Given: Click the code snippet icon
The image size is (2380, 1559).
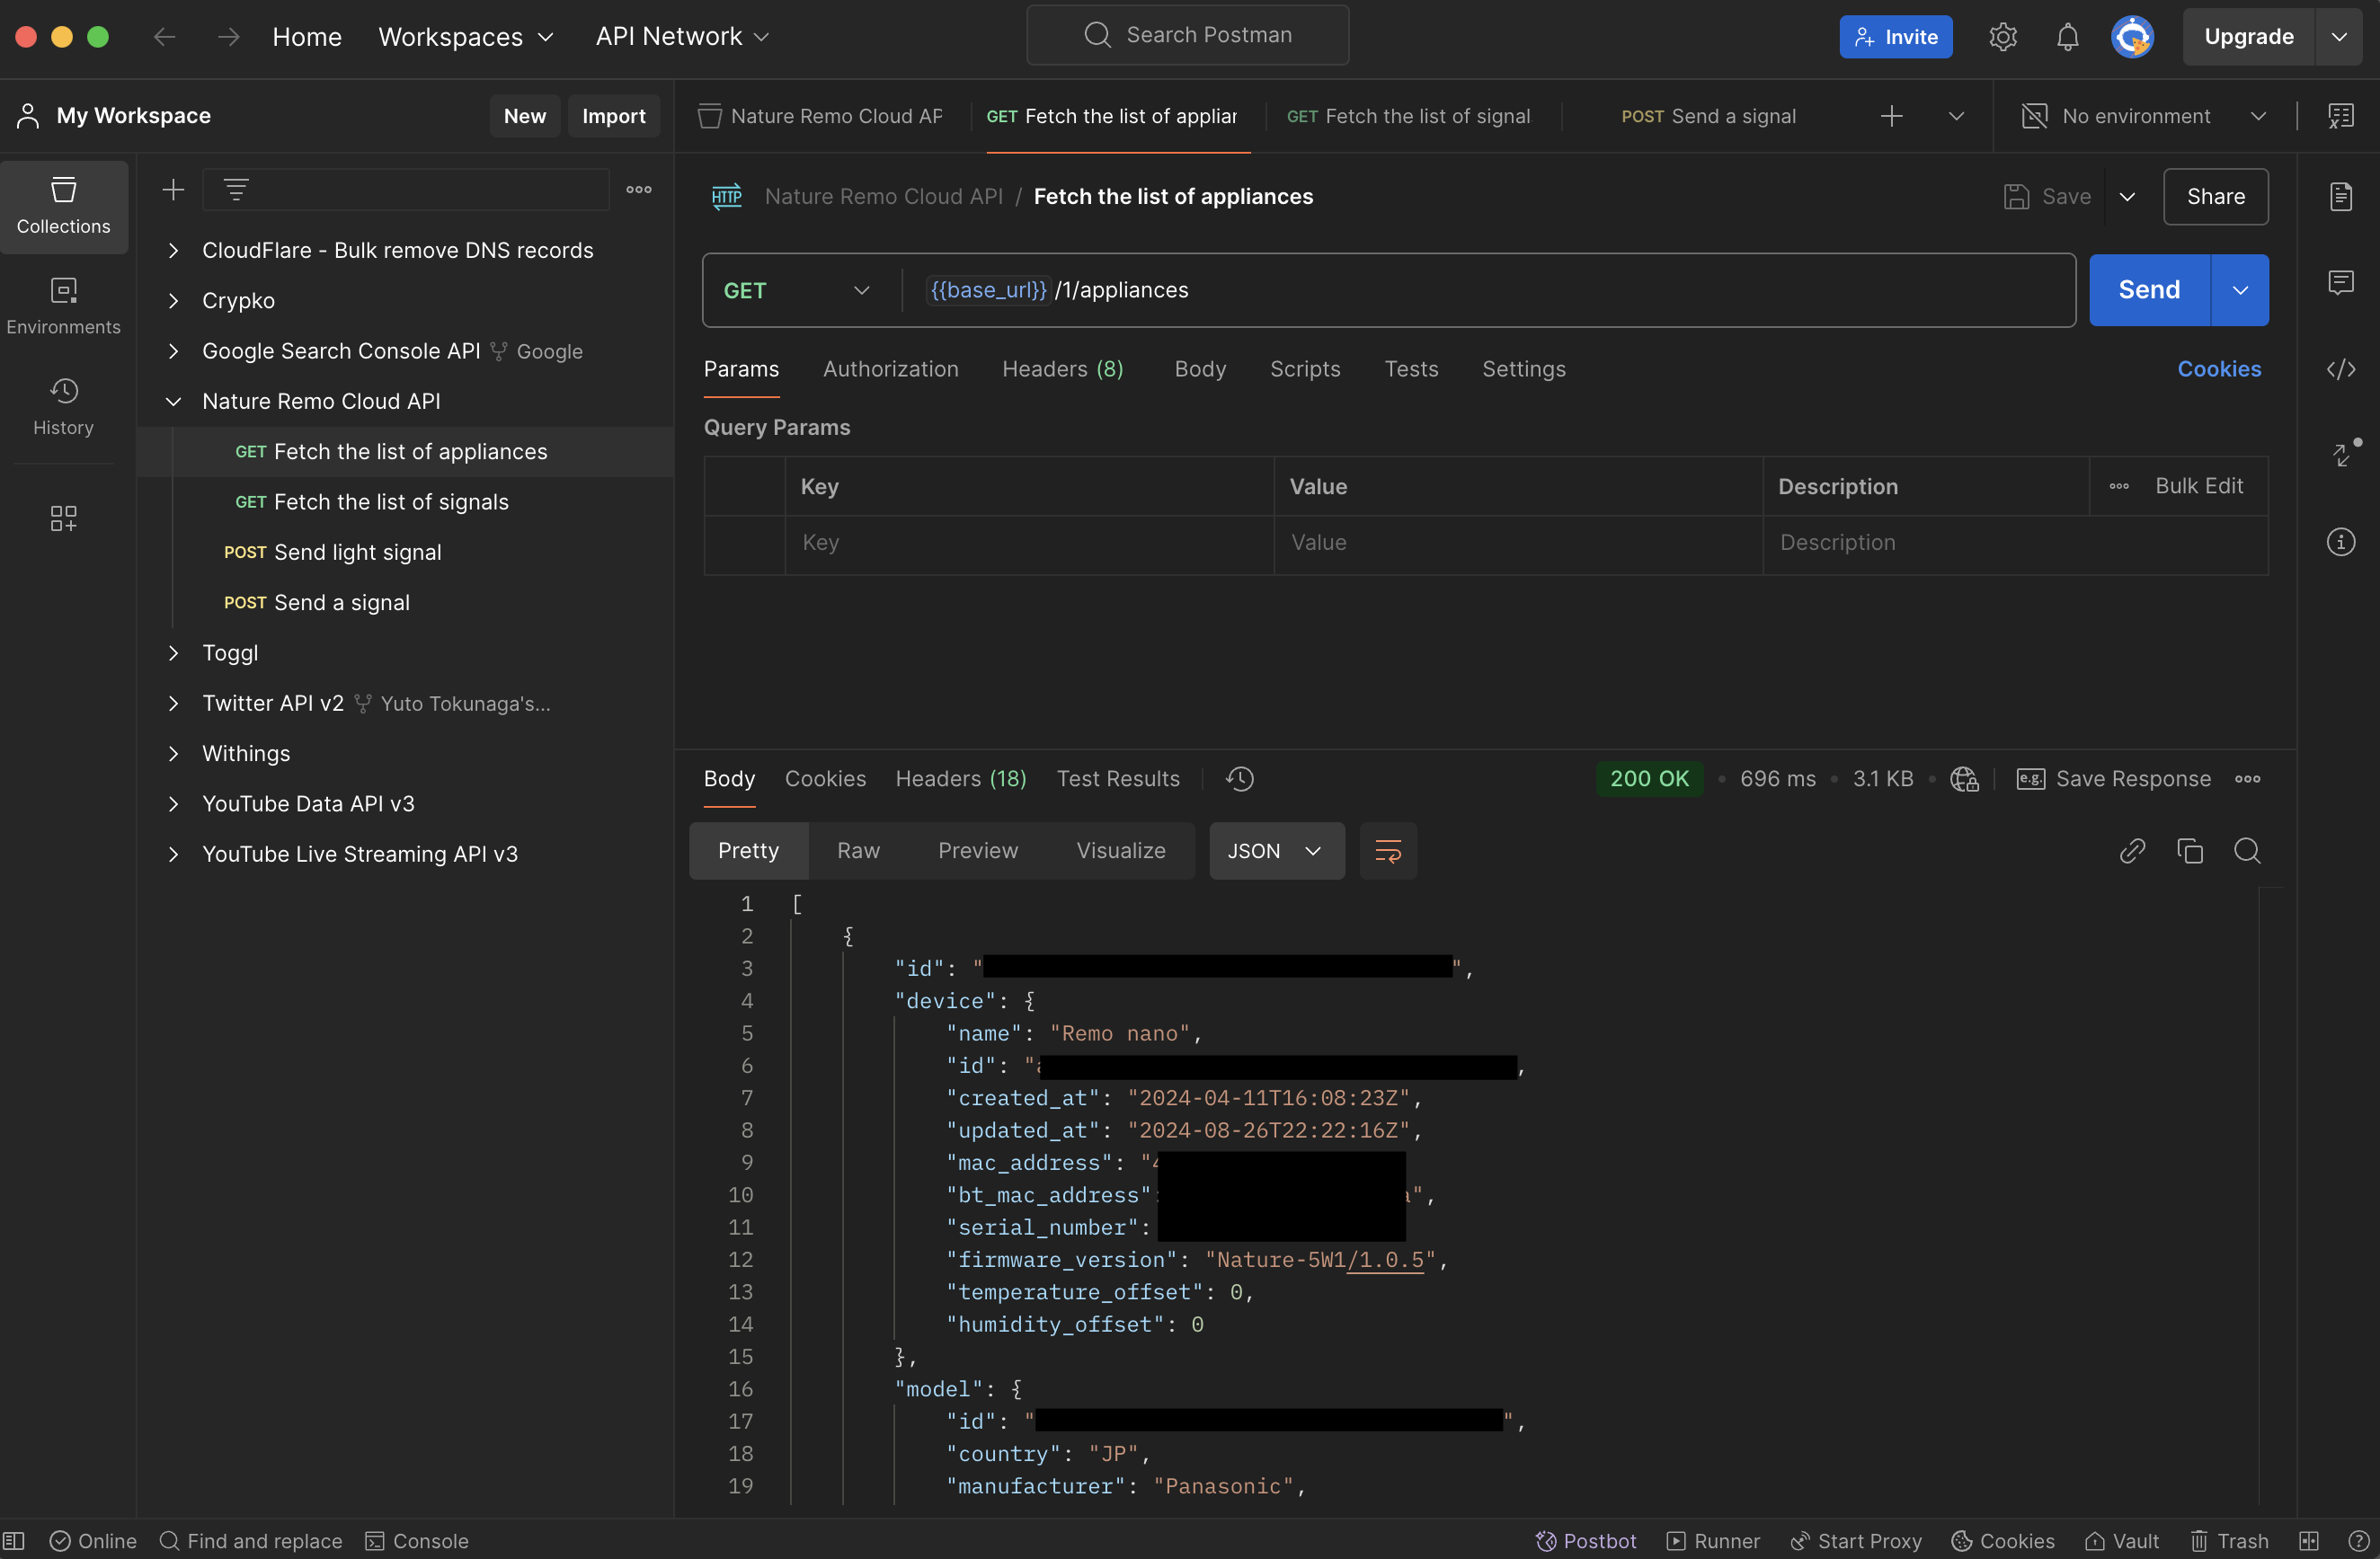Looking at the screenshot, I should [x=2340, y=369].
